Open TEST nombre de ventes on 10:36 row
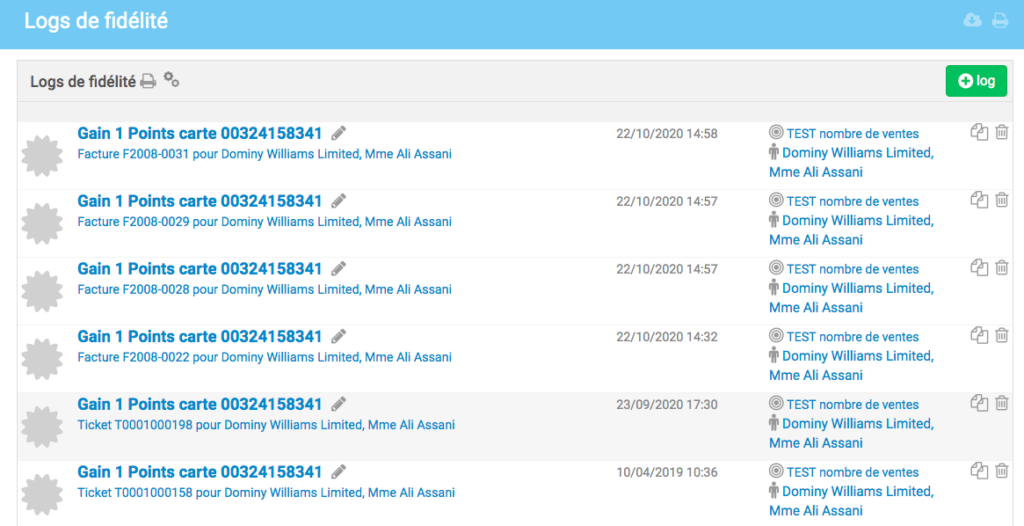 tap(852, 472)
